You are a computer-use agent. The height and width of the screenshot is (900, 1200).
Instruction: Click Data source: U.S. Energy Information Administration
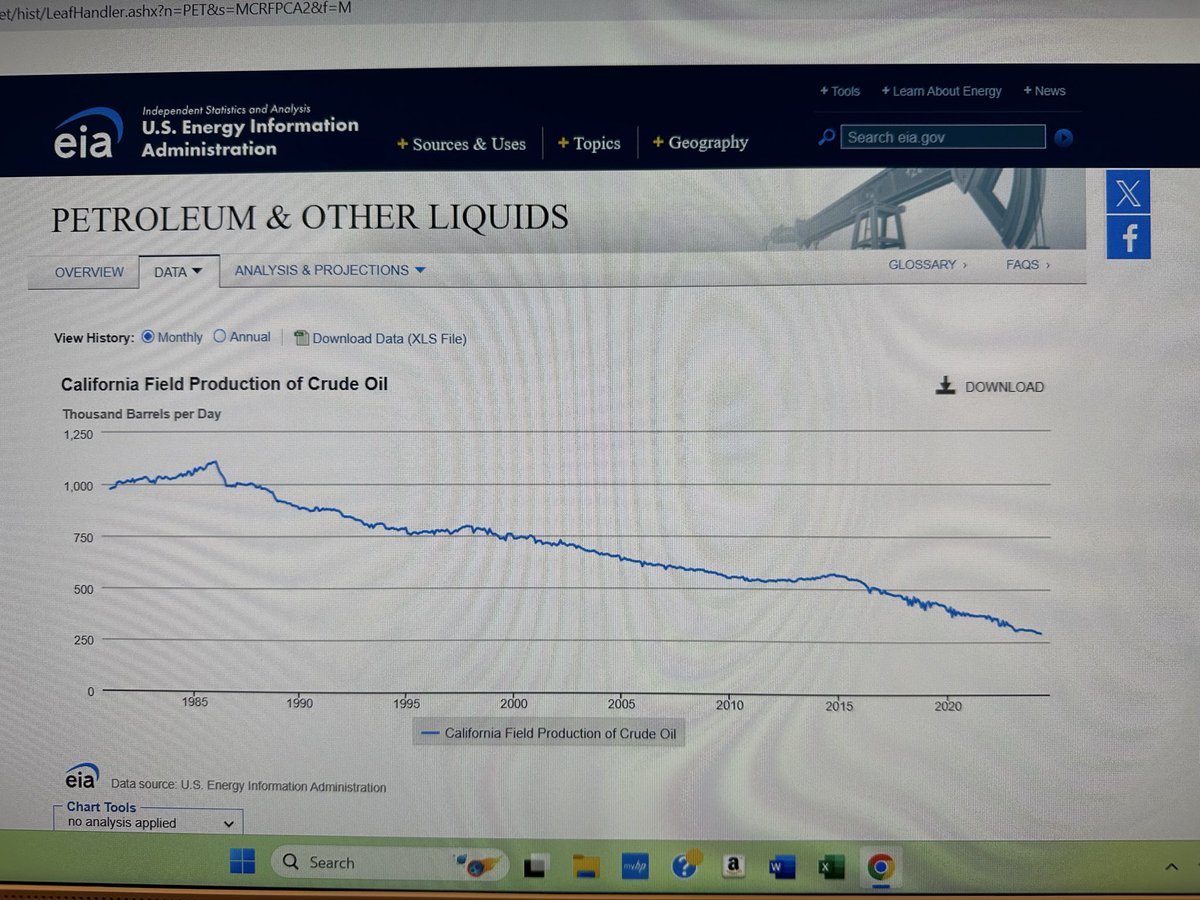click(248, 787)
